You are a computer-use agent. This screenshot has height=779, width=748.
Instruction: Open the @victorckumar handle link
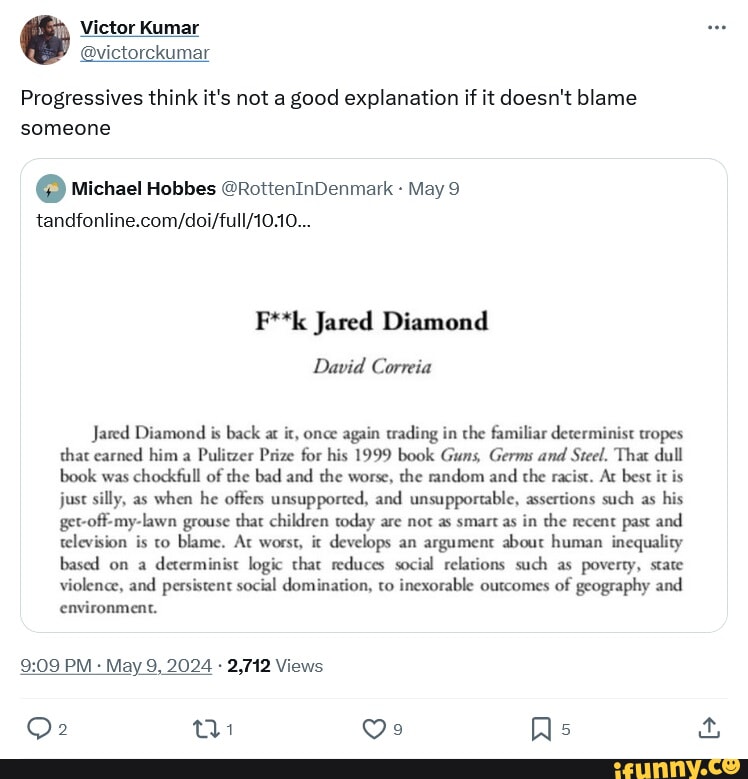(x=144, y=52)
